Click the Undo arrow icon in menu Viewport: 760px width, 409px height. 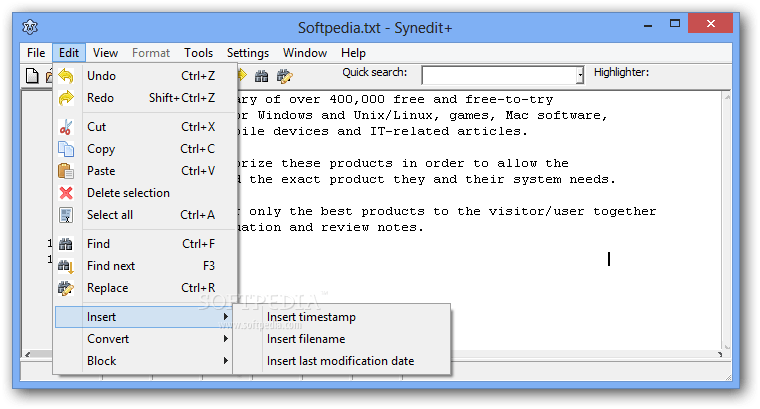point(66,76)
